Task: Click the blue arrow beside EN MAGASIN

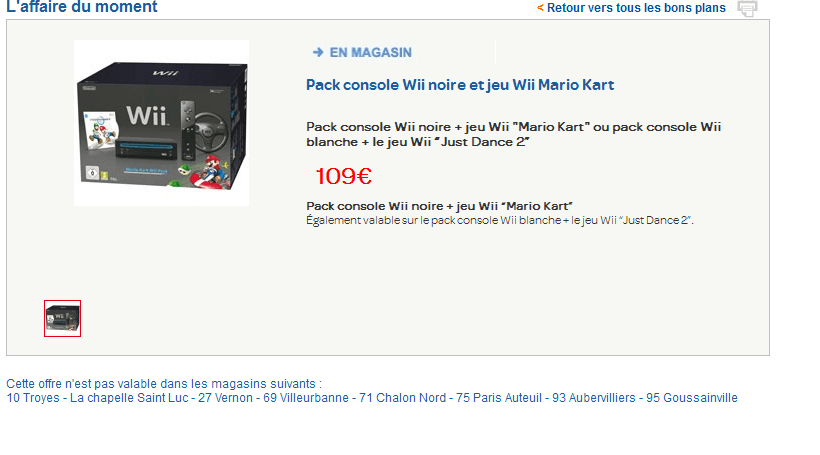Action: coord(318,52)
